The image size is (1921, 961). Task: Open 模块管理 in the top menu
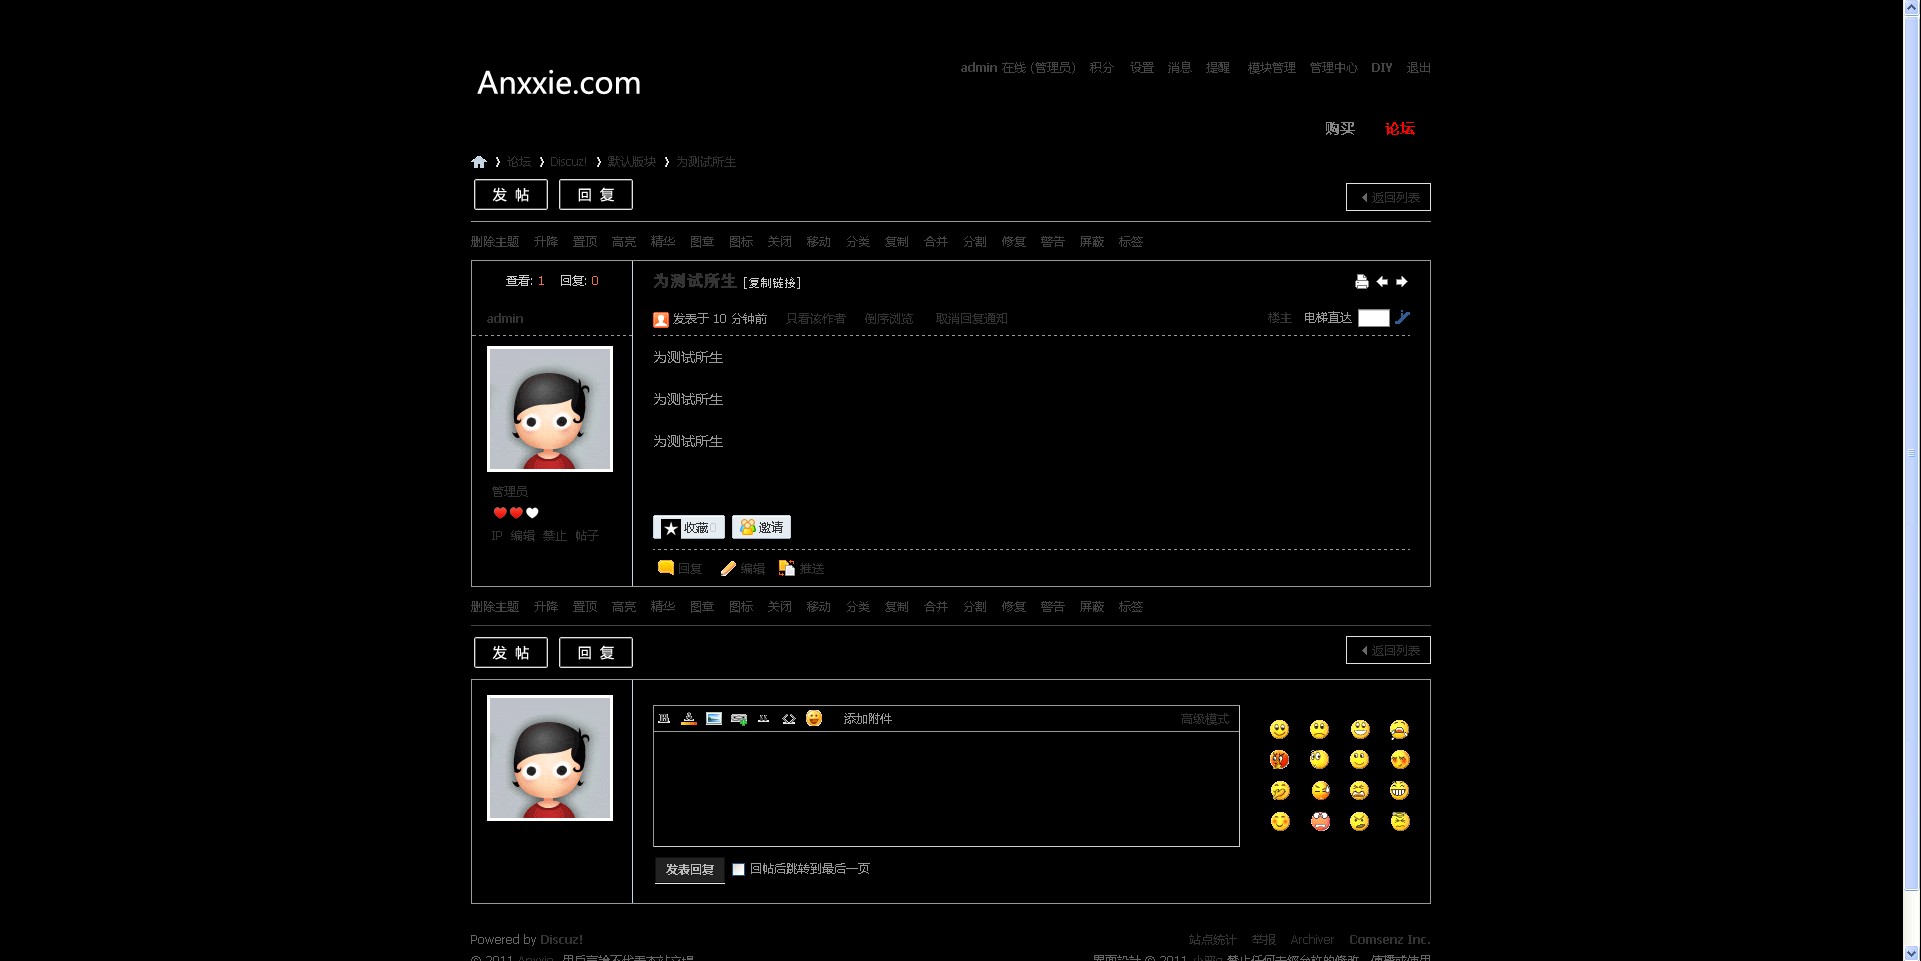coord(1271,68)
